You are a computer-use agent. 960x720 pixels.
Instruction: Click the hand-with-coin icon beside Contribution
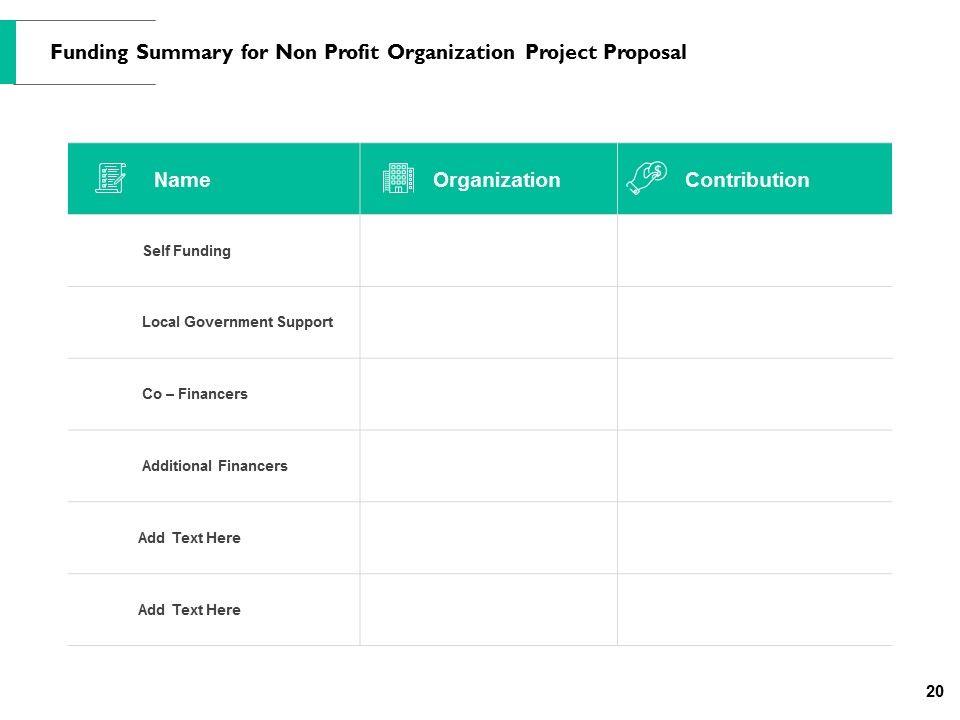tap(647, 176)
